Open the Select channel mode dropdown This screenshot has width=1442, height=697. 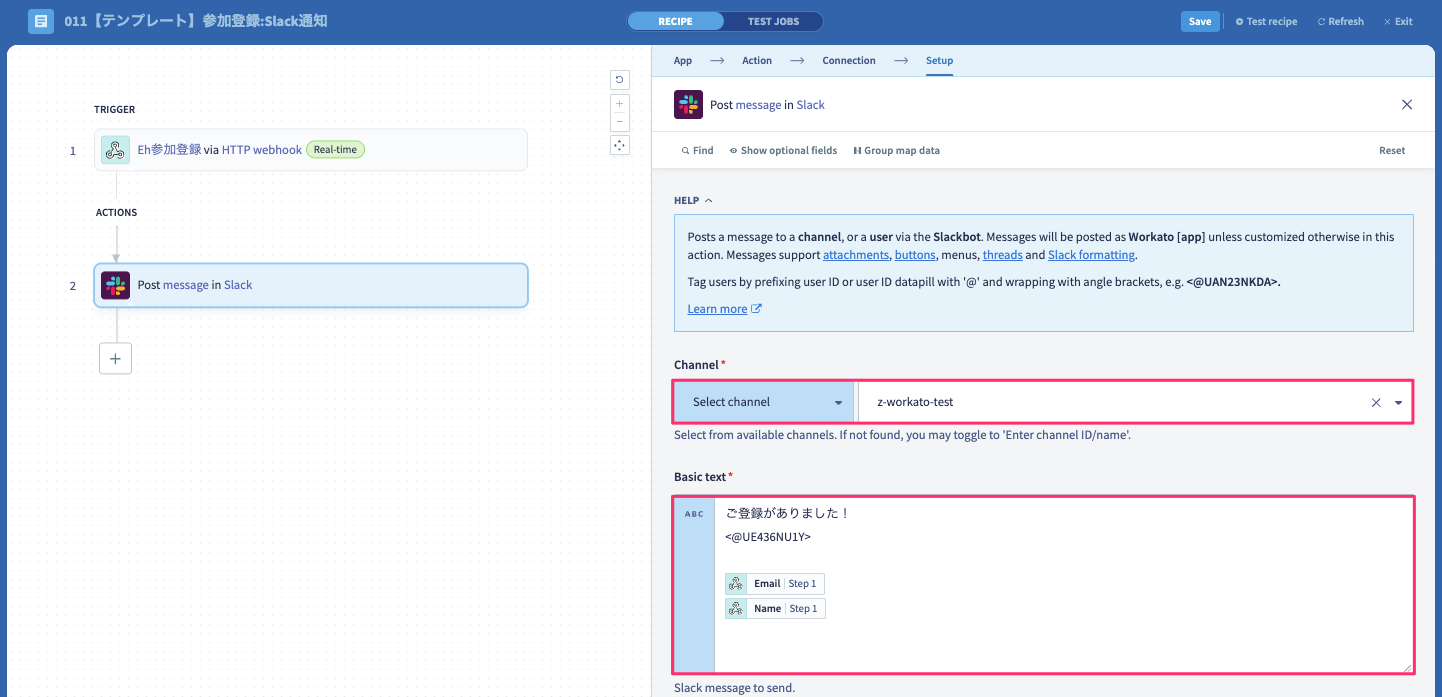pyautogui.click(x=764, y=402)
